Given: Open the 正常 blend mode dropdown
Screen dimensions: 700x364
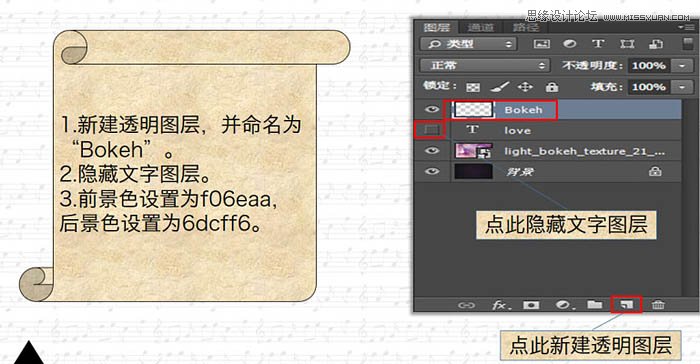Looking at the screenshot, I should coord(484,65).
